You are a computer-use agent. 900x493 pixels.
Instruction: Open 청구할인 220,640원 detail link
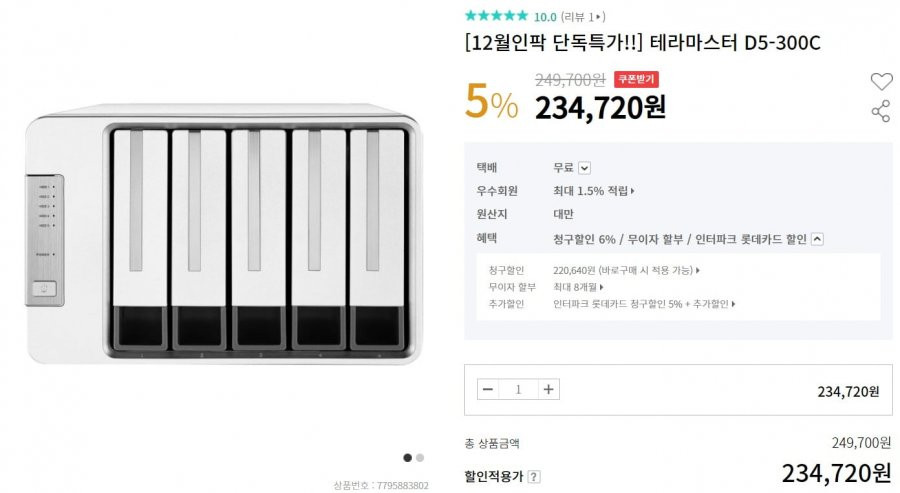pyautogui.click(x=626, y=270)
